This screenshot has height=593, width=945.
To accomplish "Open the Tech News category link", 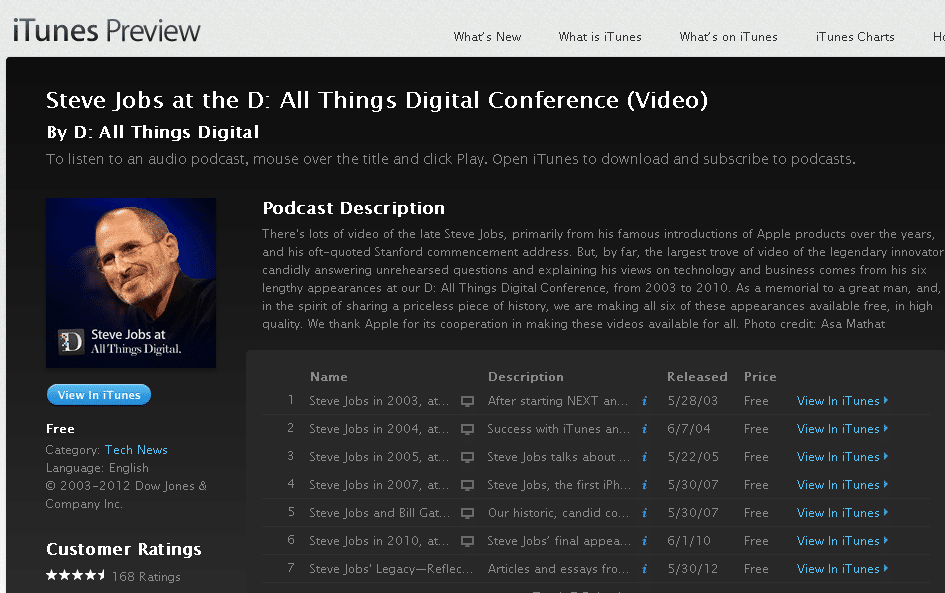I will click(136, 450).
